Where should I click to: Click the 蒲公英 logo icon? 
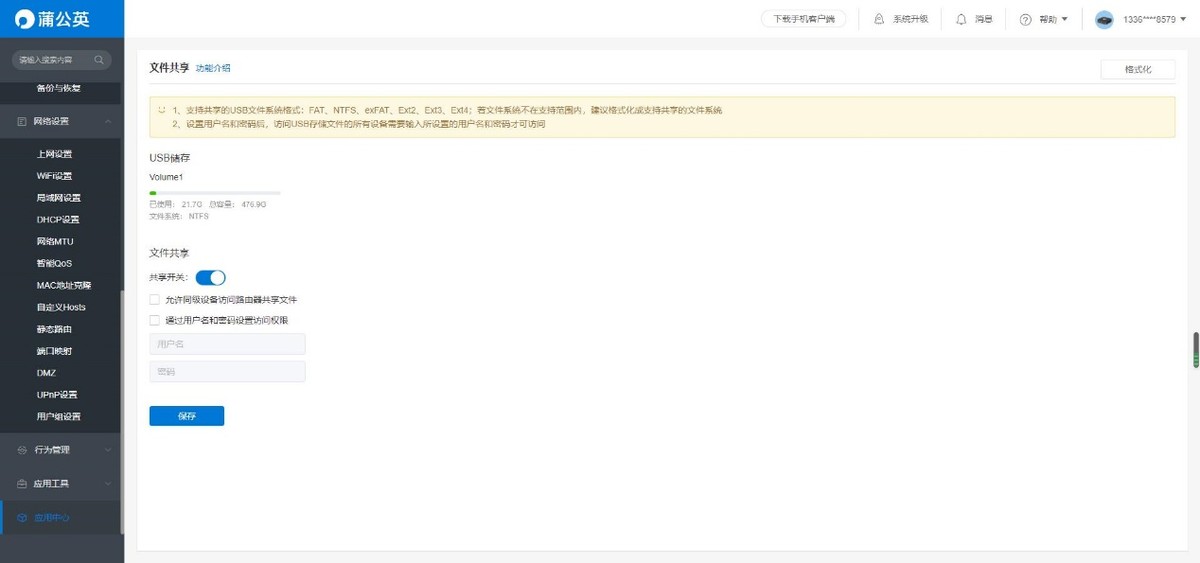pyautogui.click(x=23, y=19)
